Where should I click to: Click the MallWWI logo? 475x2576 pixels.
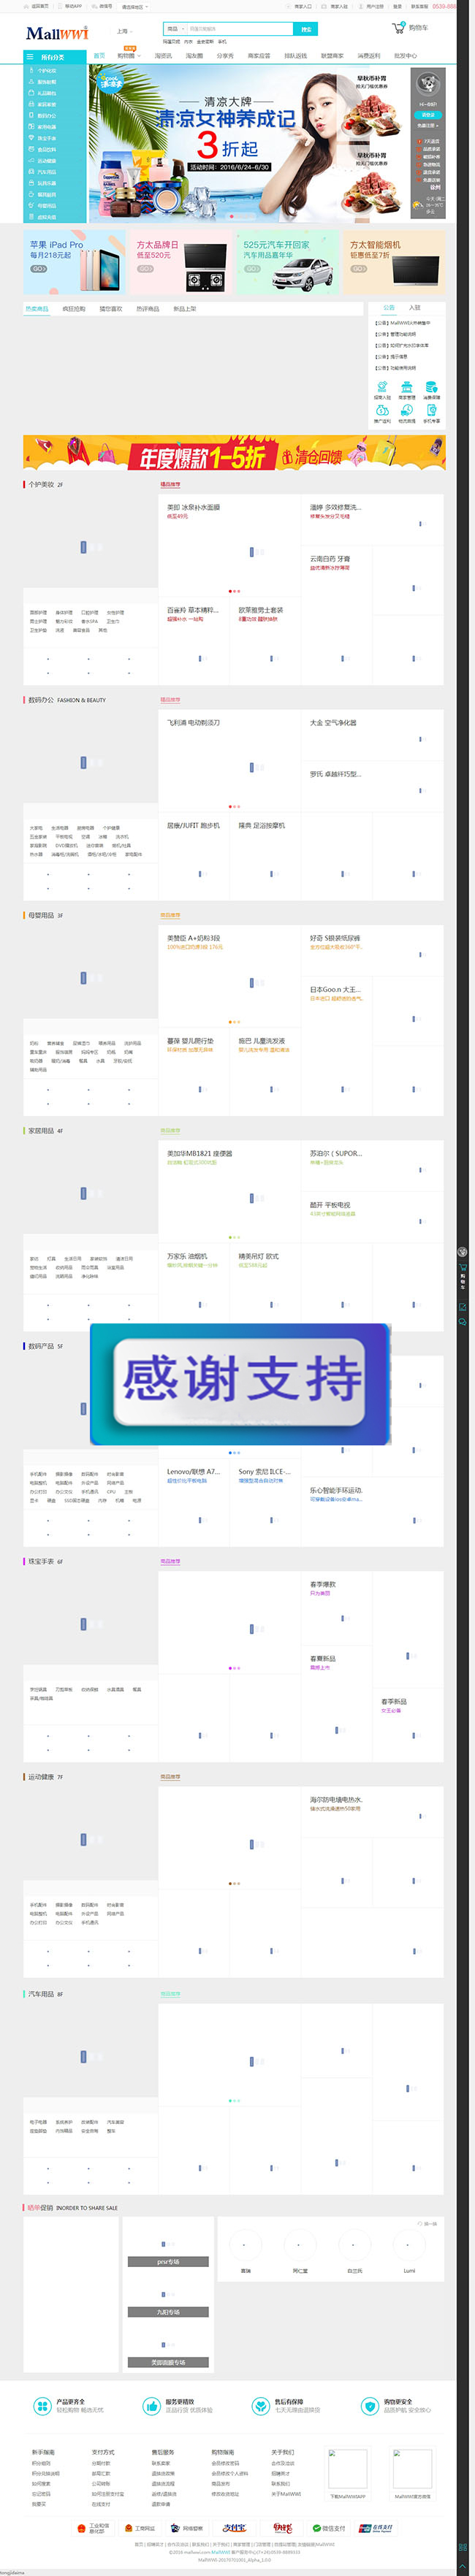[57, 33]
